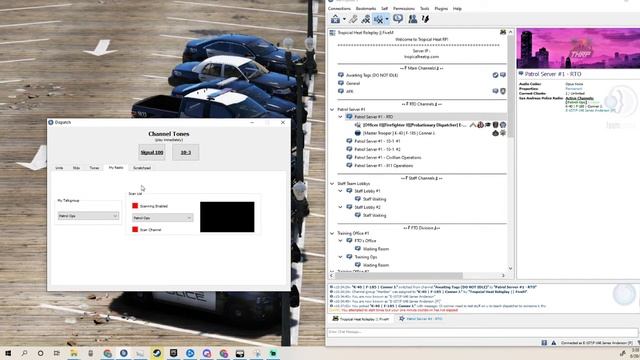This screenshot has width=640, height=360.
Task: Open the Self menu
Action: point(384,9)
